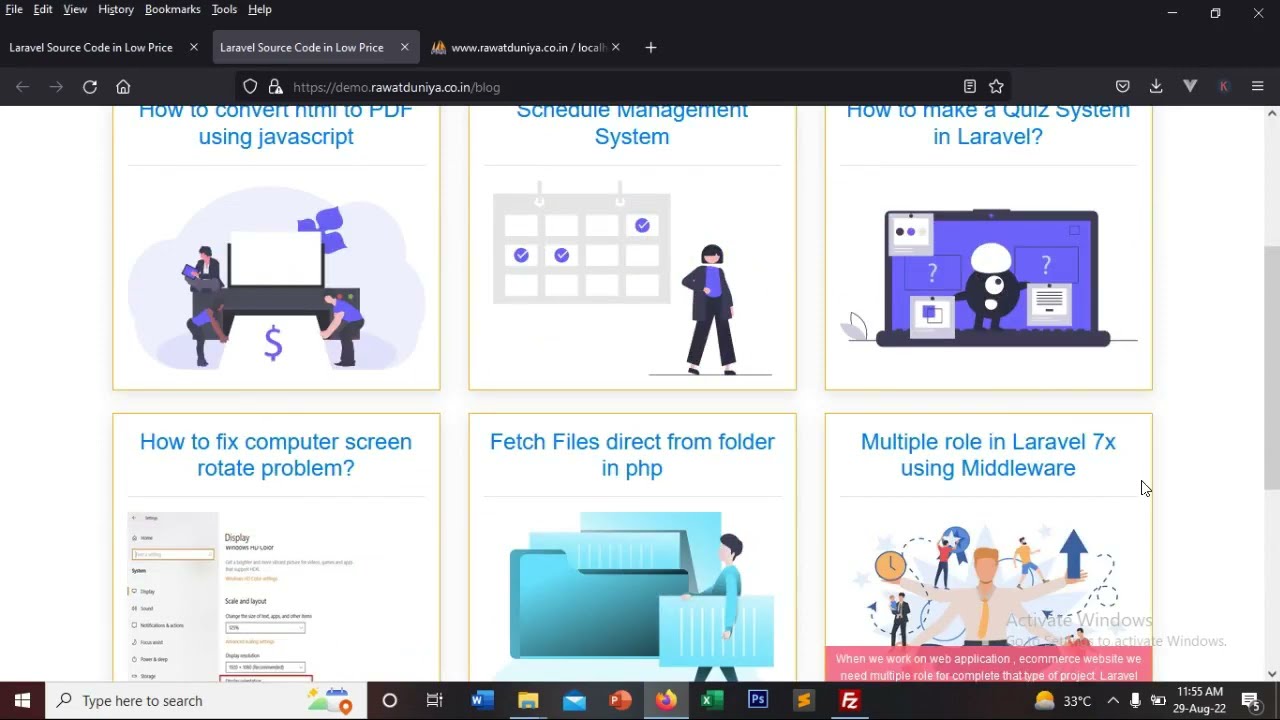Bookmark this page with the star icon

(x=996, y=87)
